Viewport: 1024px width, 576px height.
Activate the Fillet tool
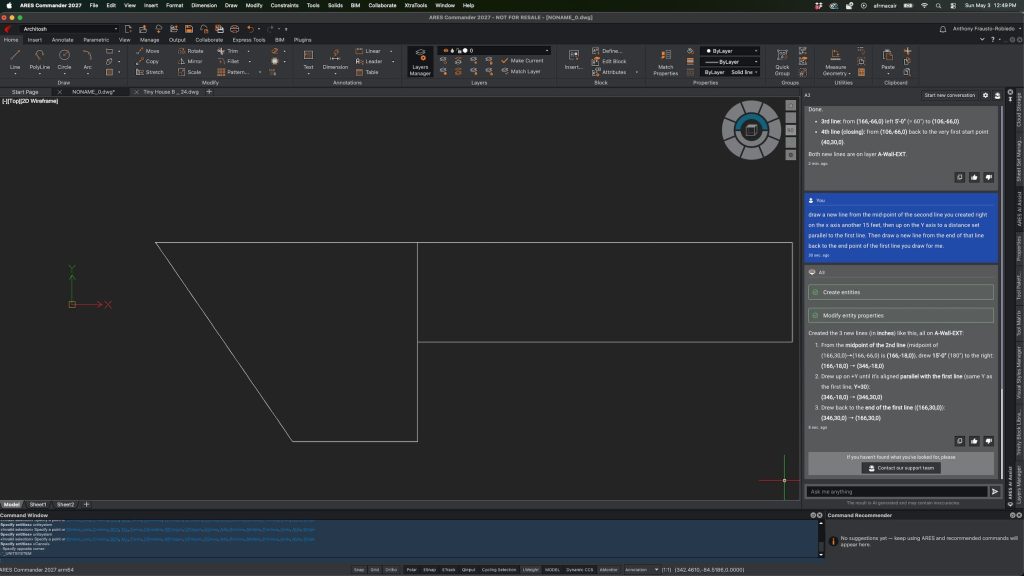pos(228,61)
